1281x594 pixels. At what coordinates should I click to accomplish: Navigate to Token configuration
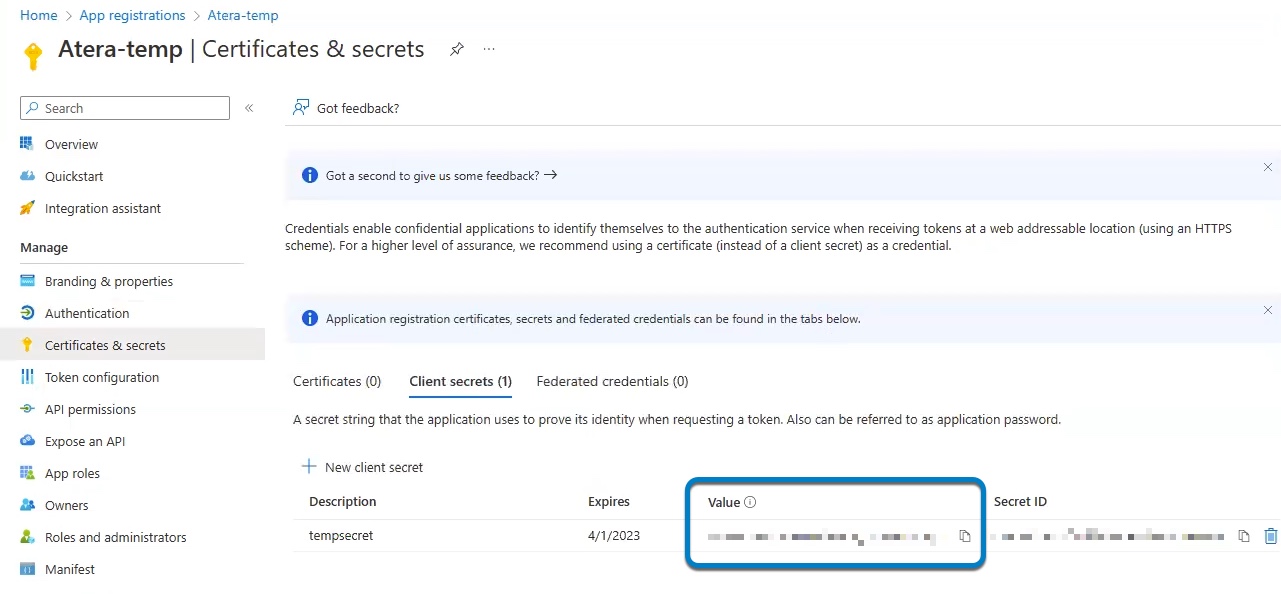click(102, 377)
